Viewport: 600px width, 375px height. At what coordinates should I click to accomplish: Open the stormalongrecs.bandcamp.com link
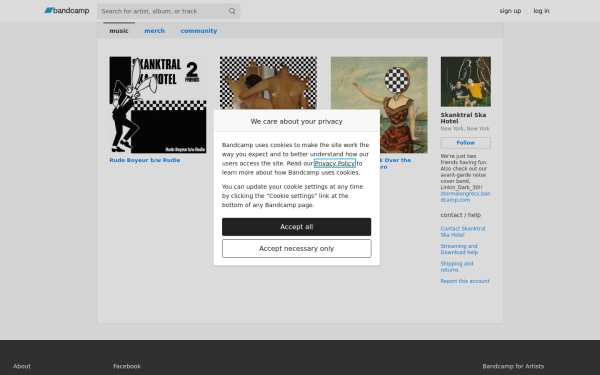coord(465,197)
